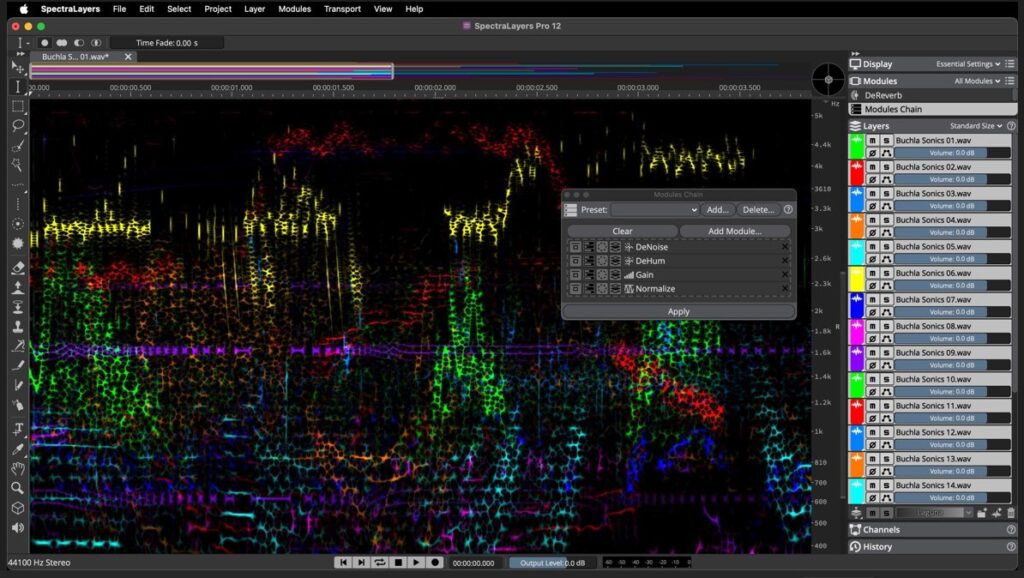1024x578 pixels.
Task: Toggle bypass on DeNoise module
Action: coord(575,247)
